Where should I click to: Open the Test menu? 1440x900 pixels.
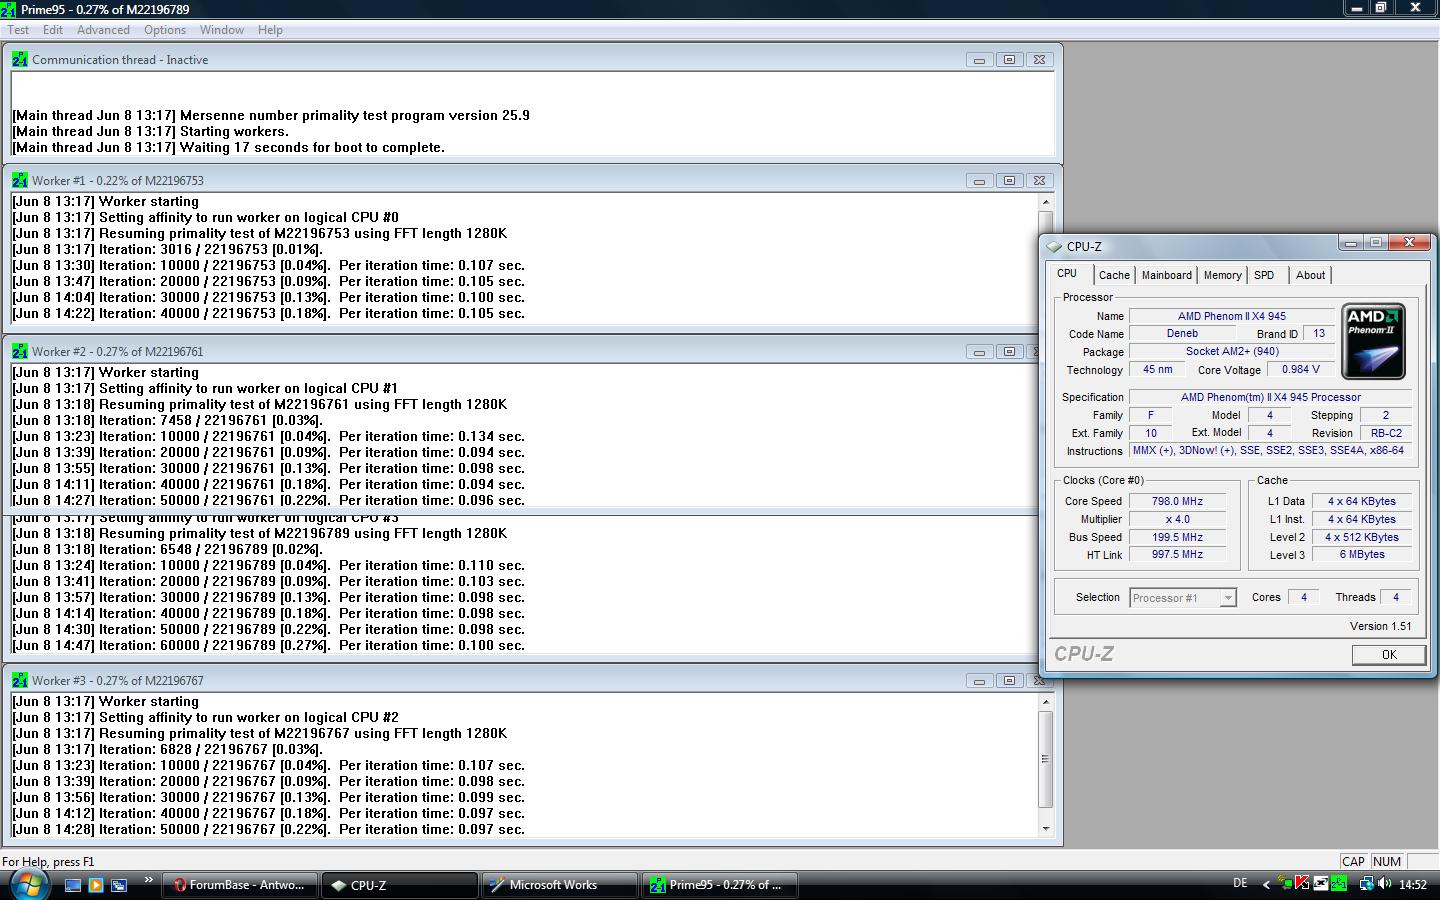[18, 30]
